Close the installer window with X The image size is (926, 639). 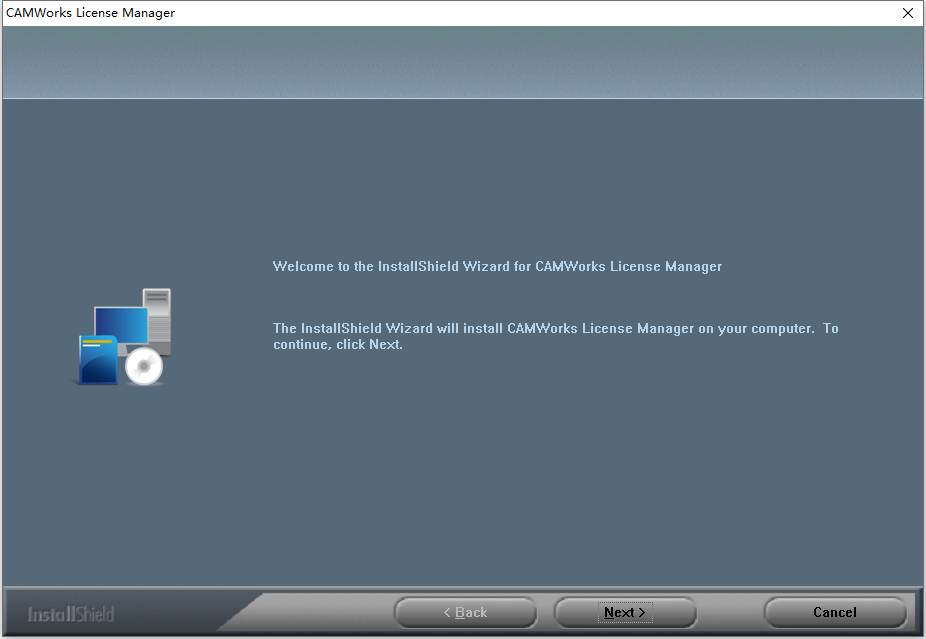tap(908, 13)
